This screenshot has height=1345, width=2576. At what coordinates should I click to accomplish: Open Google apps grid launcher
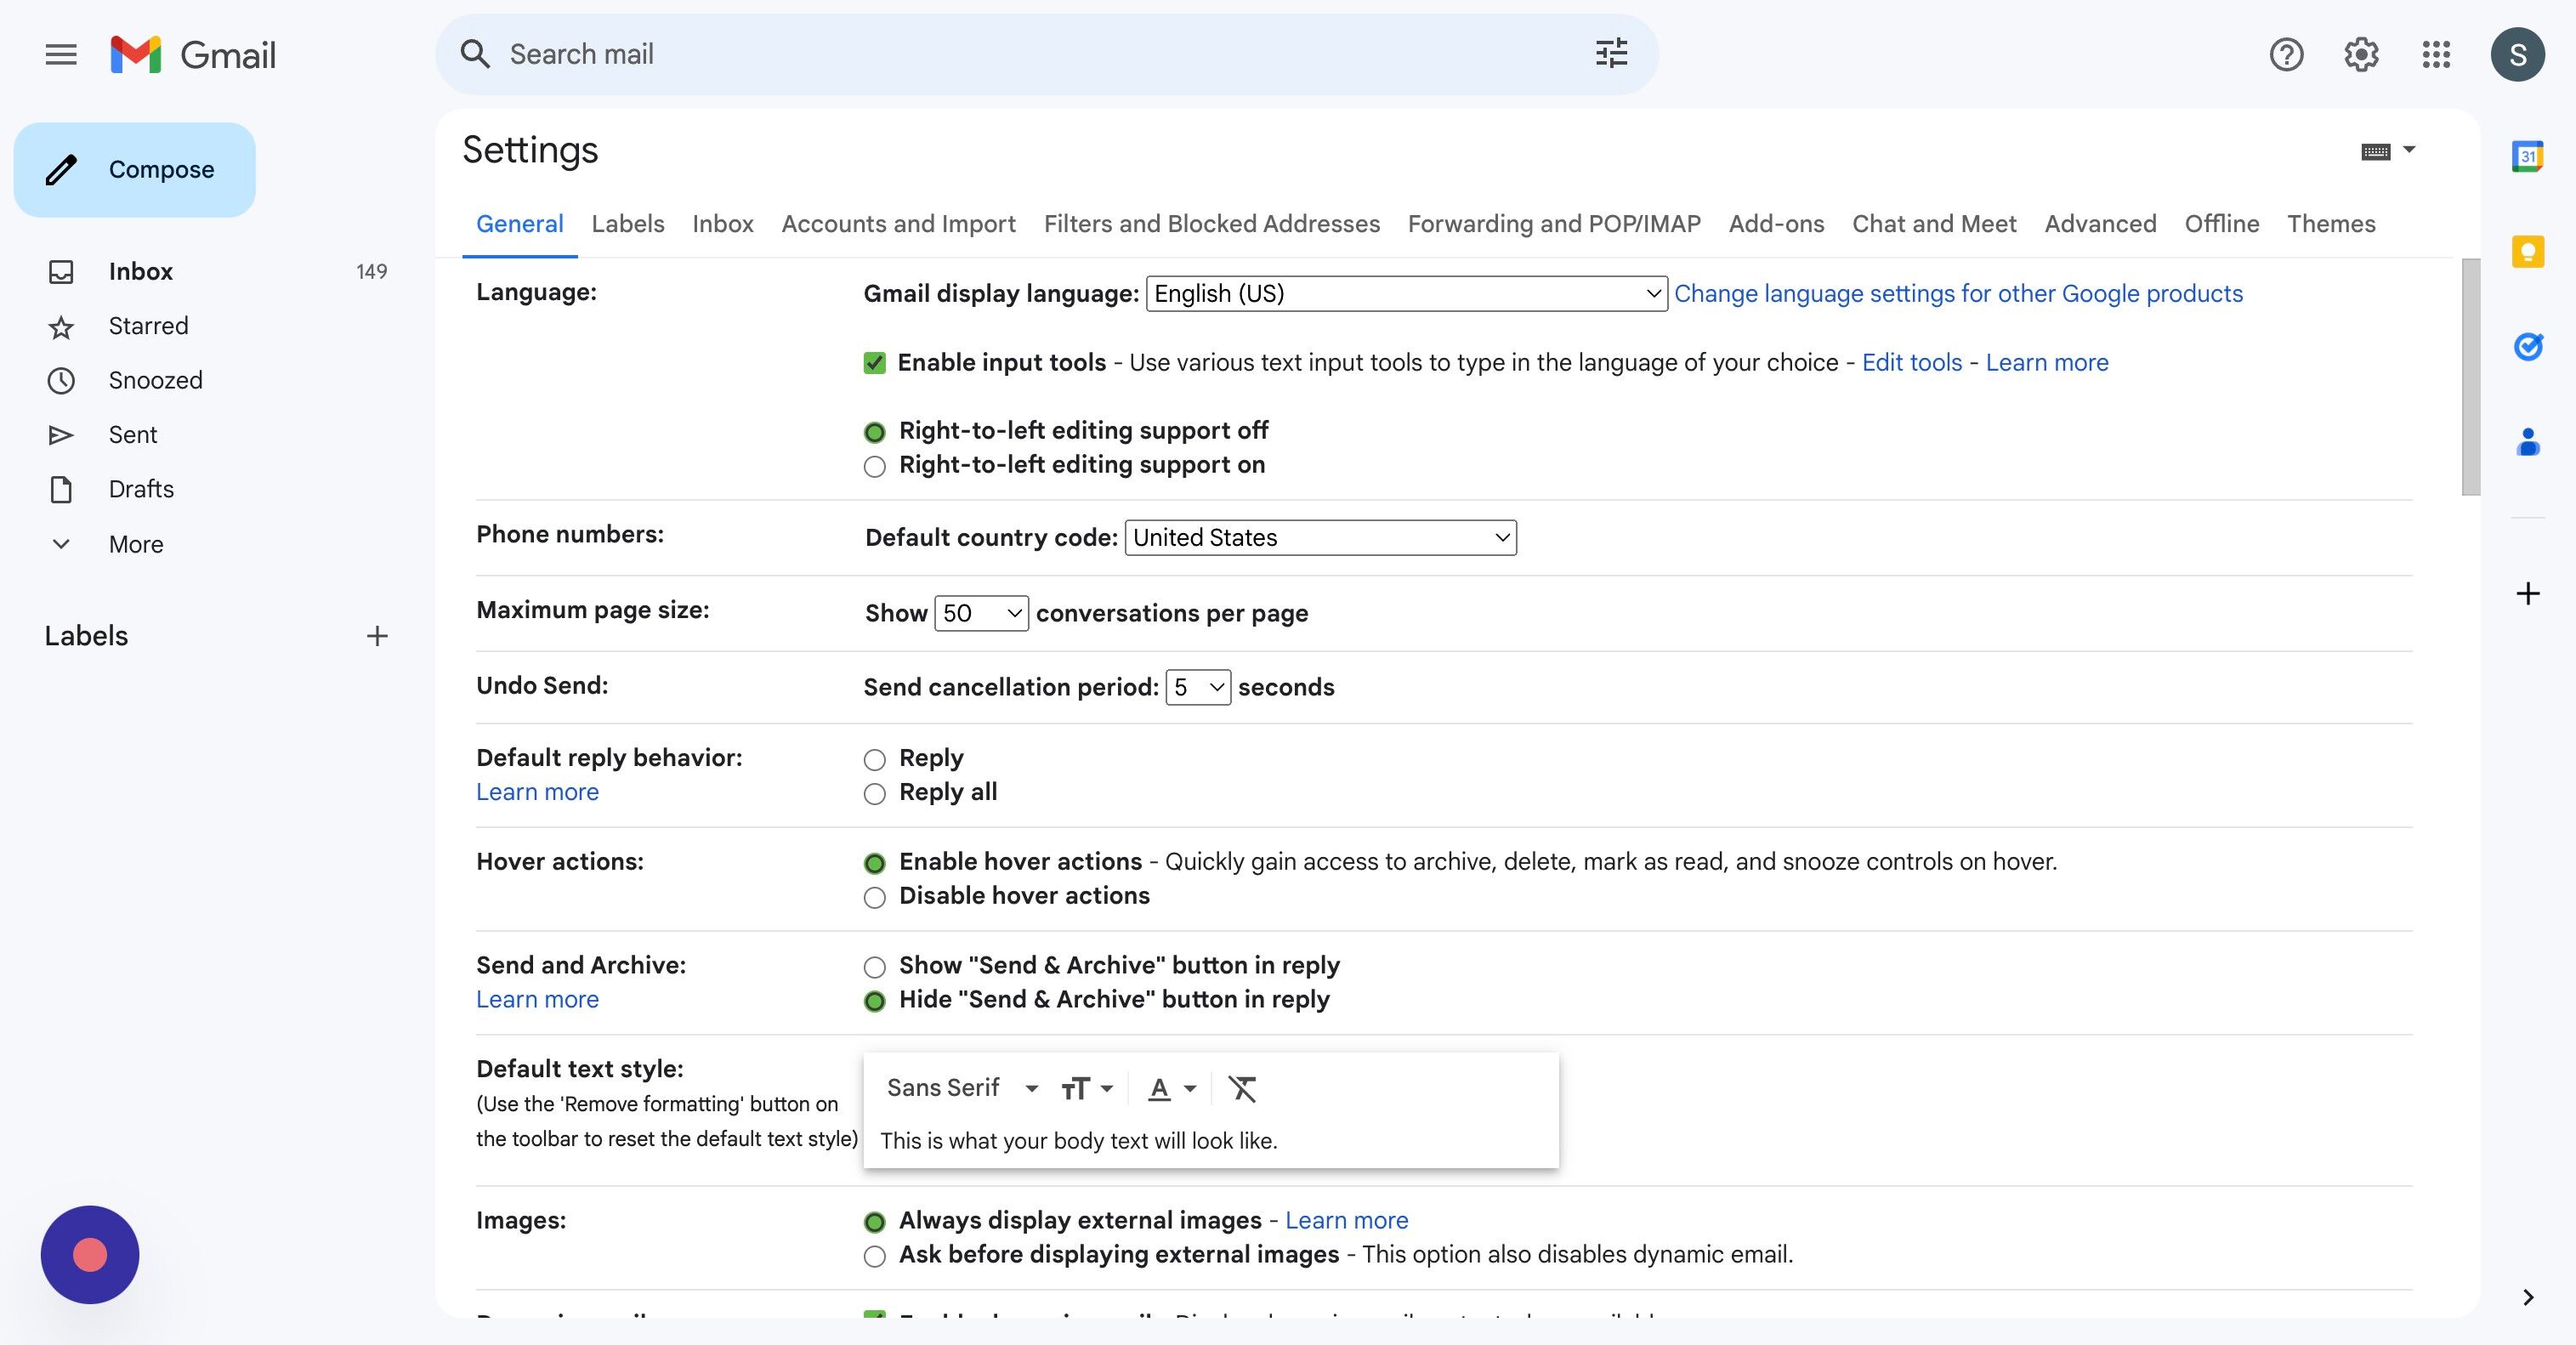(x=2436, y=54)
